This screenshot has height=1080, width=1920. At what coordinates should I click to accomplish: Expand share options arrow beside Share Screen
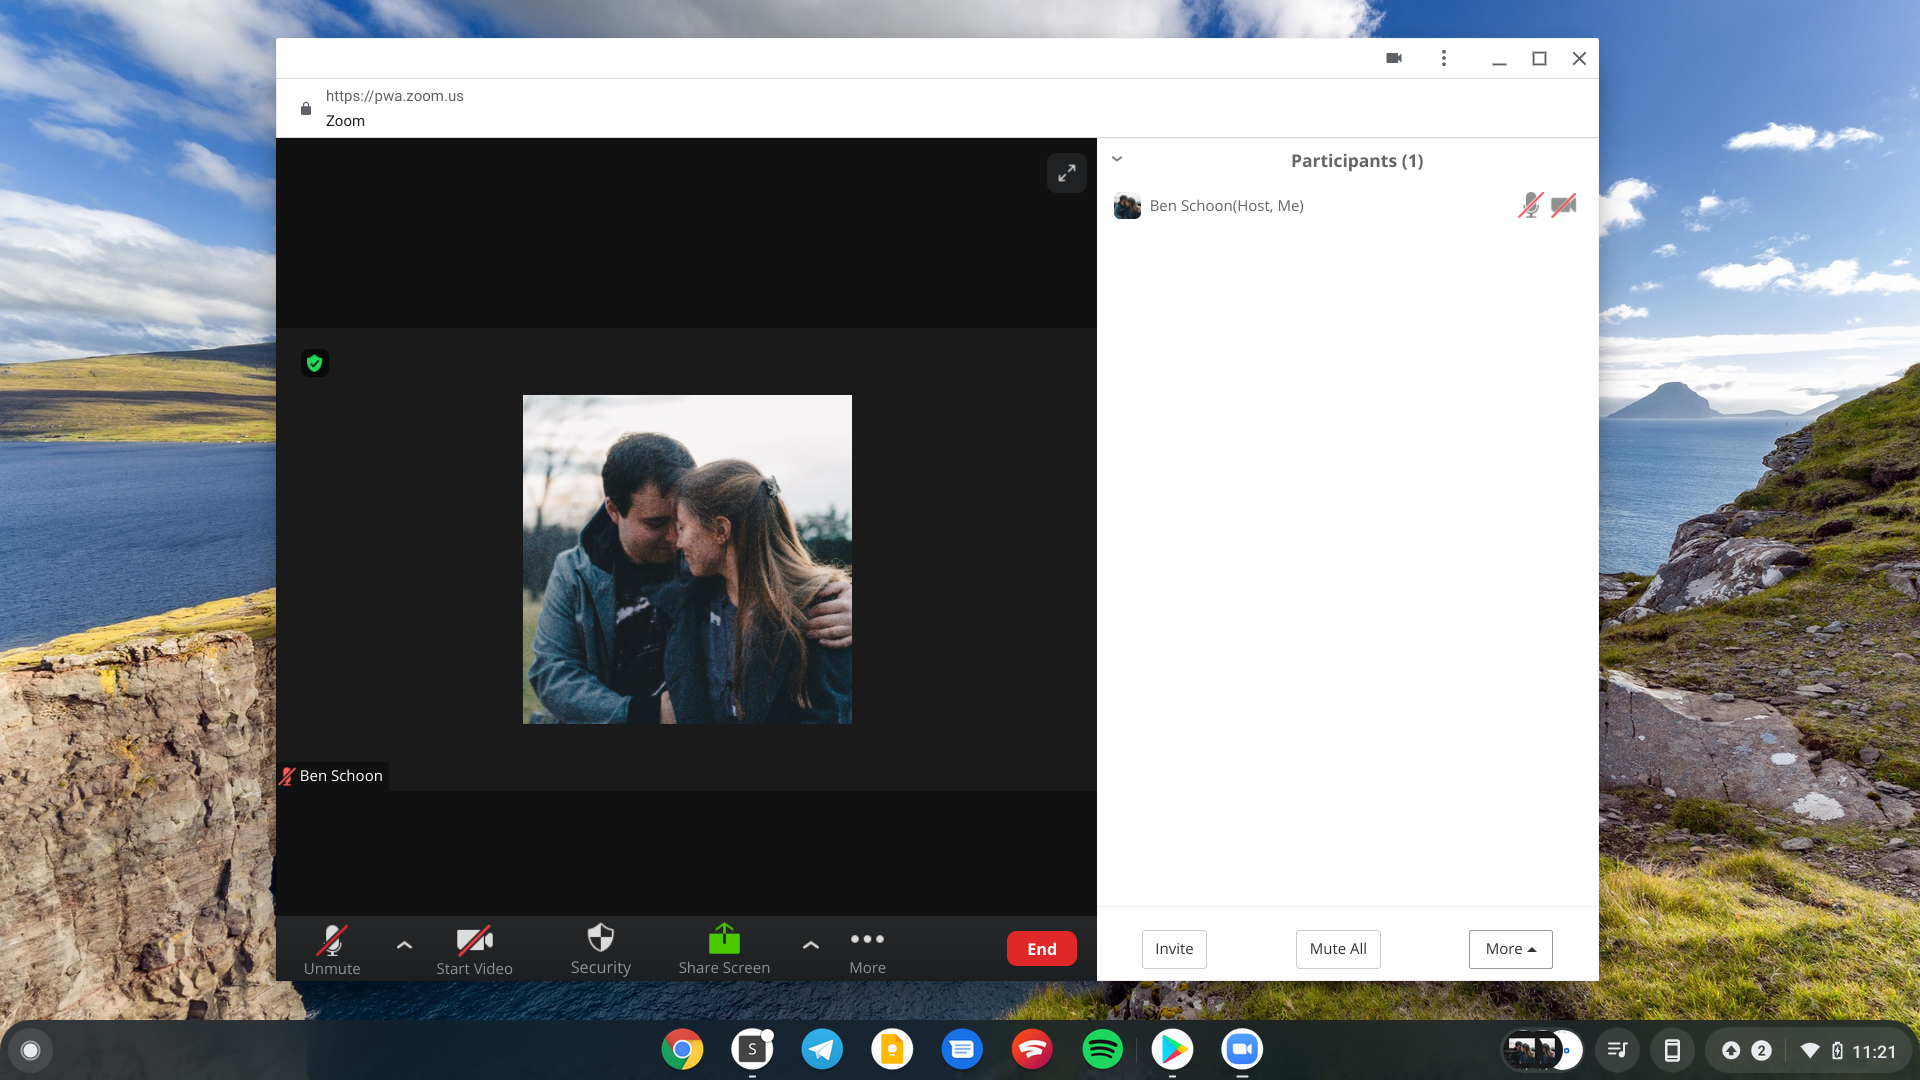811,944
